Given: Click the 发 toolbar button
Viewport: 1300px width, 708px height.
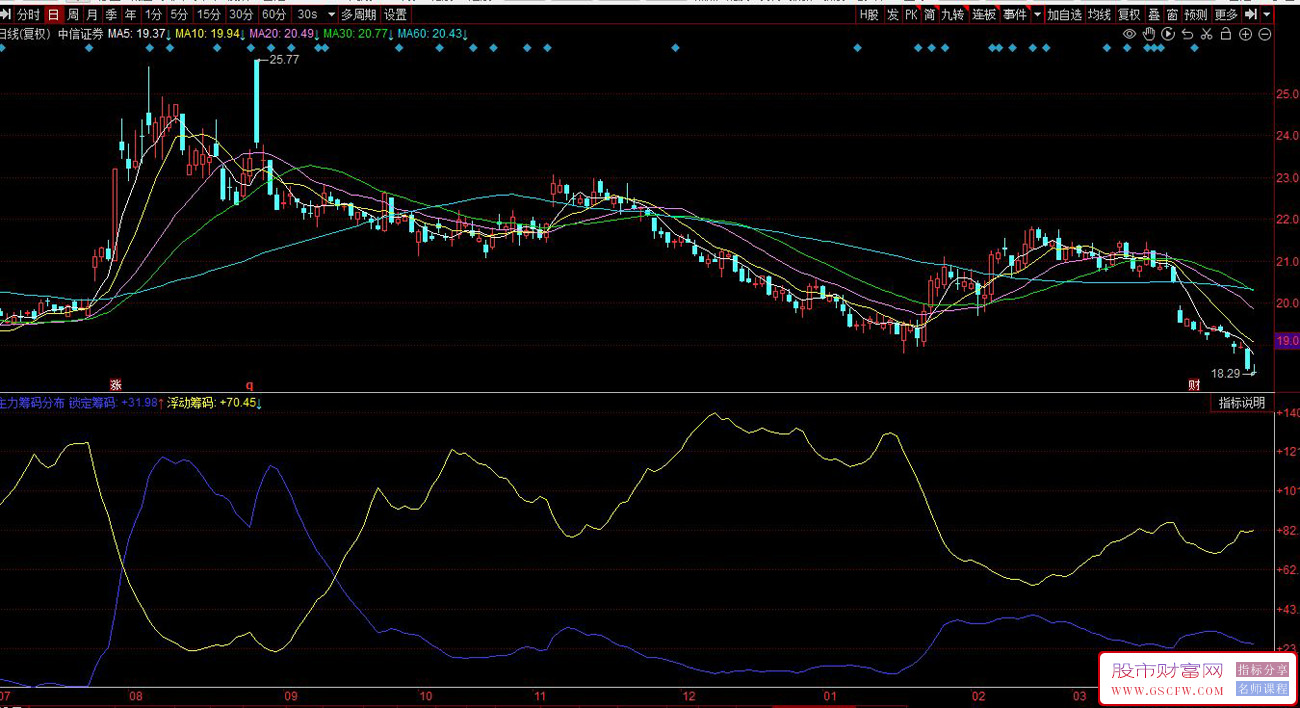Looking at the screenshot, I should coord(893,15).
